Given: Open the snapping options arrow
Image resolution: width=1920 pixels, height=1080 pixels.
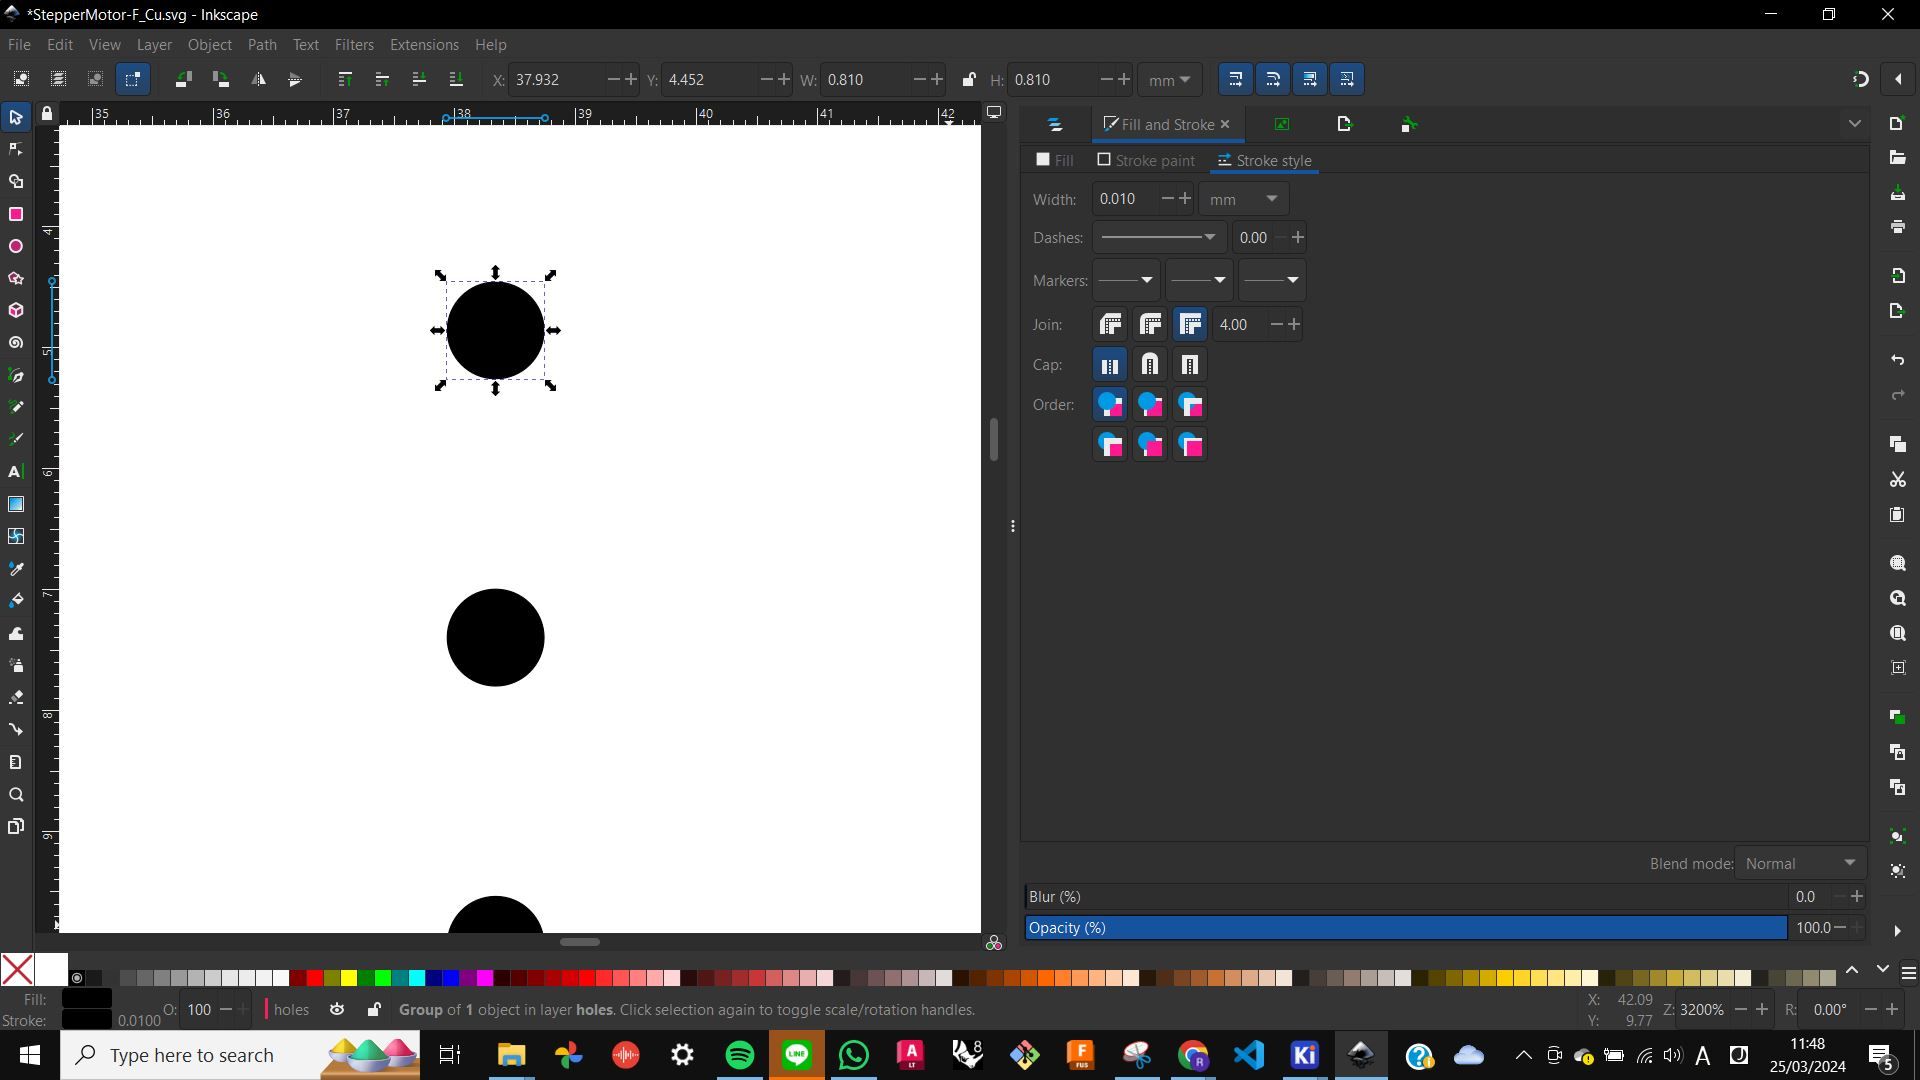Looking at the screenshot, I should [1898, 79].
